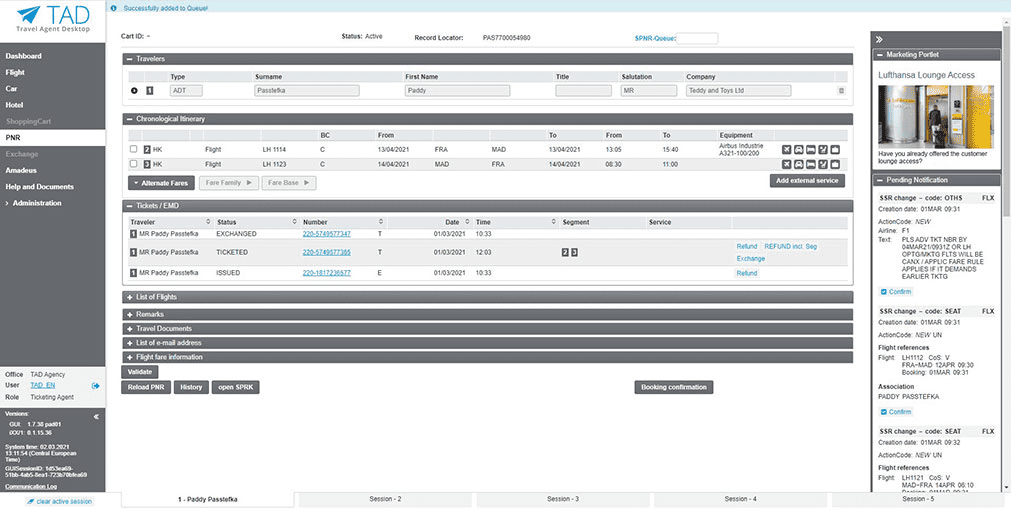Select the checkbox for flight LH 1114

(133, 150)
